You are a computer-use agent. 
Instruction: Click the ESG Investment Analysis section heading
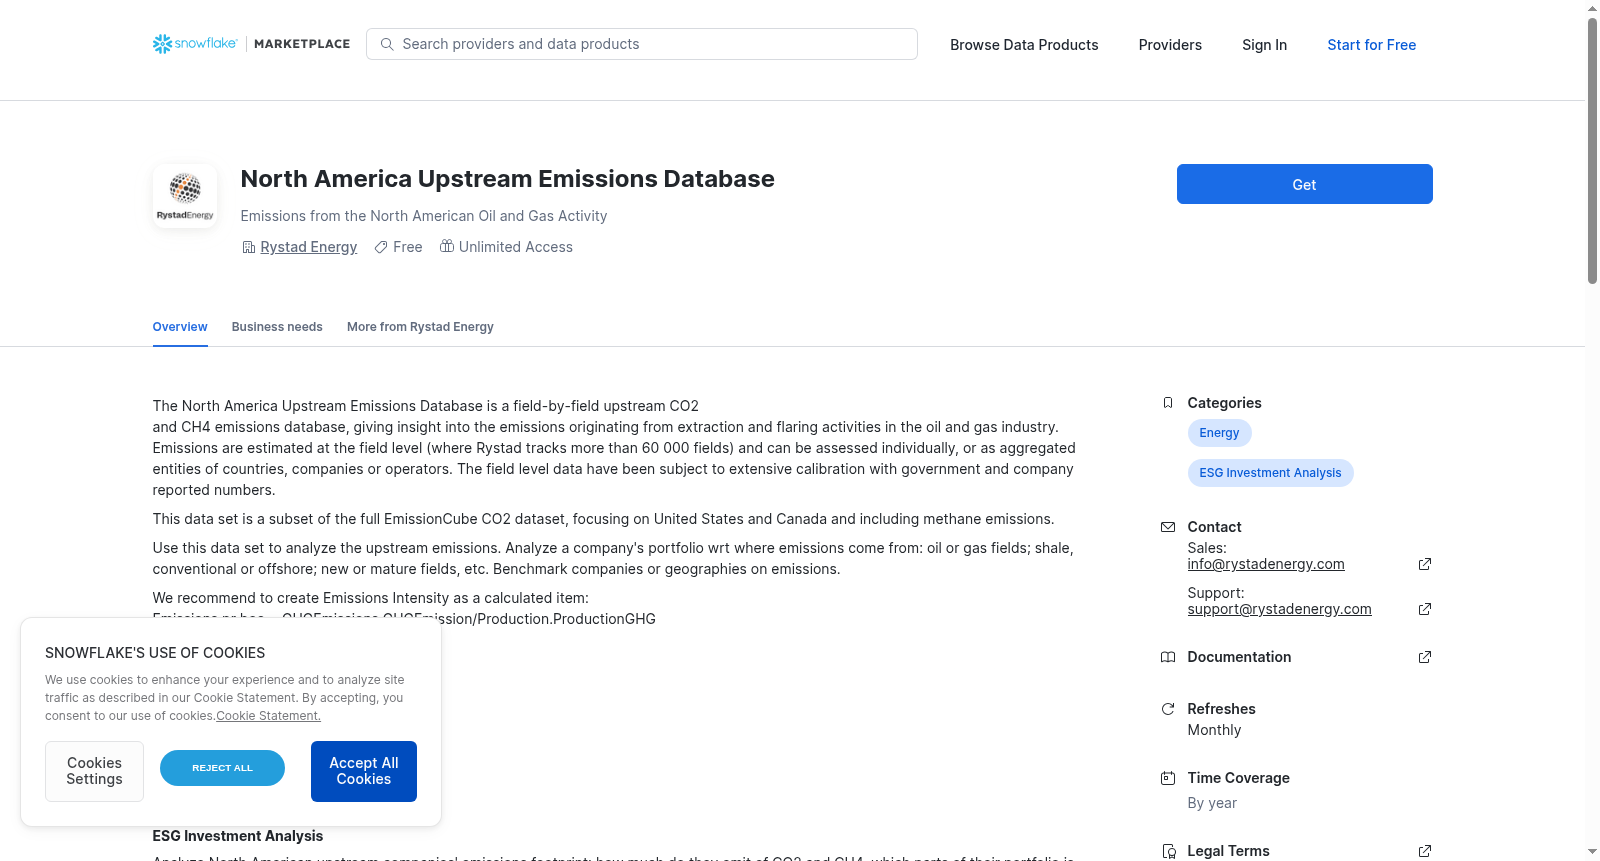[x=237, y=836]
